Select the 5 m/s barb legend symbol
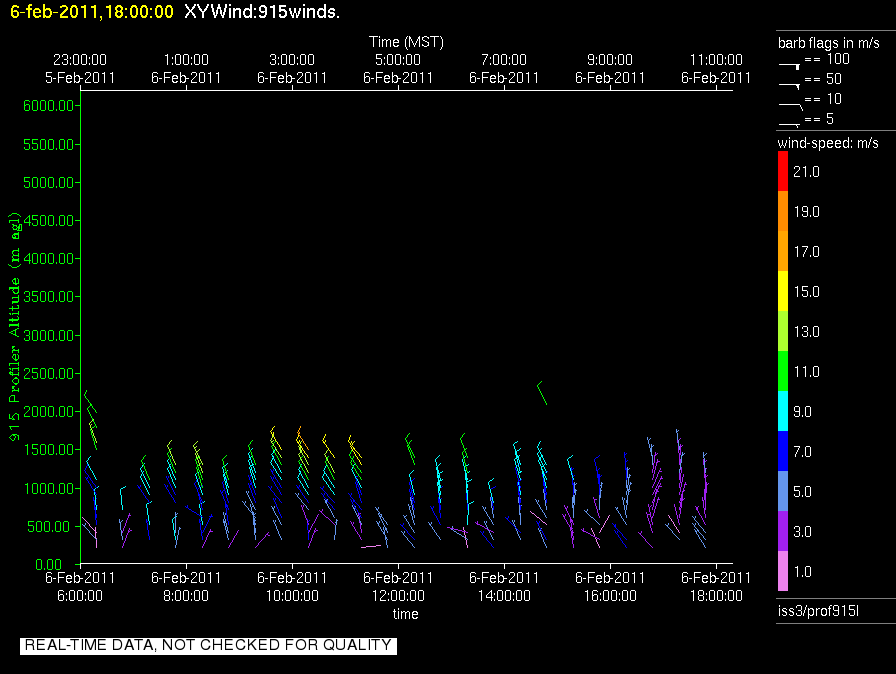 (x=790, y=123)
